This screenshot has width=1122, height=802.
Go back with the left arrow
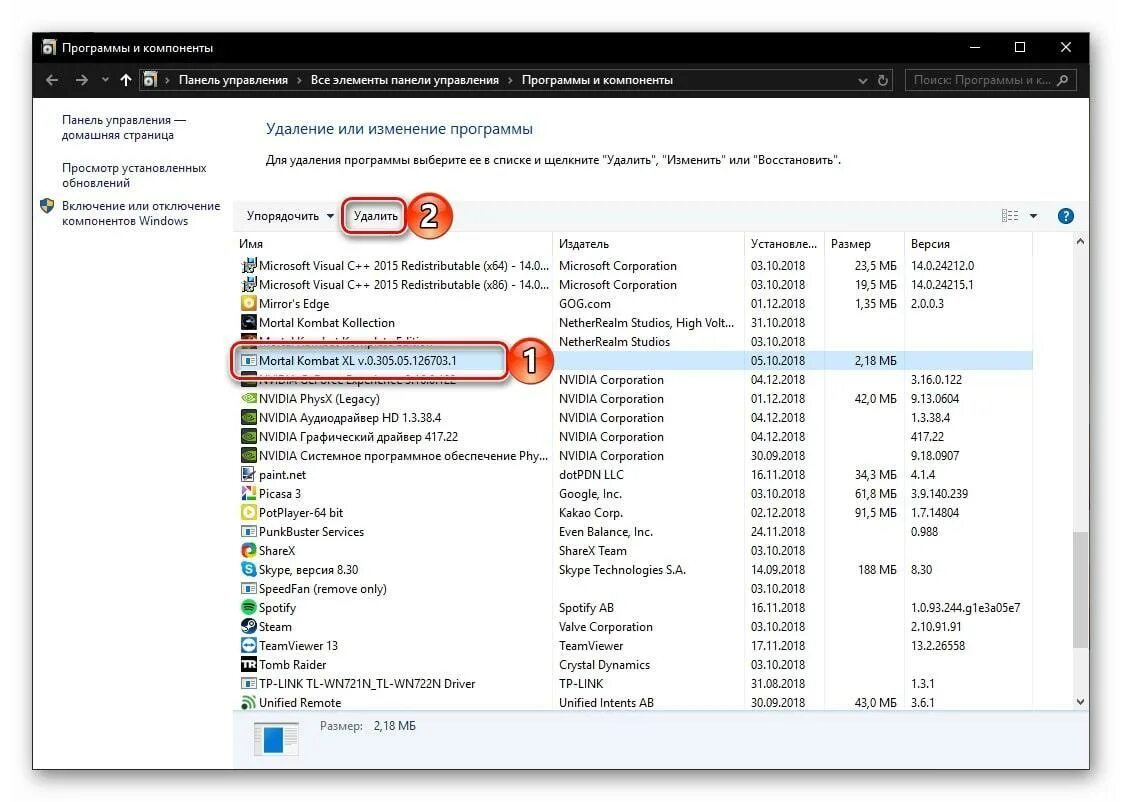point(52,80)
